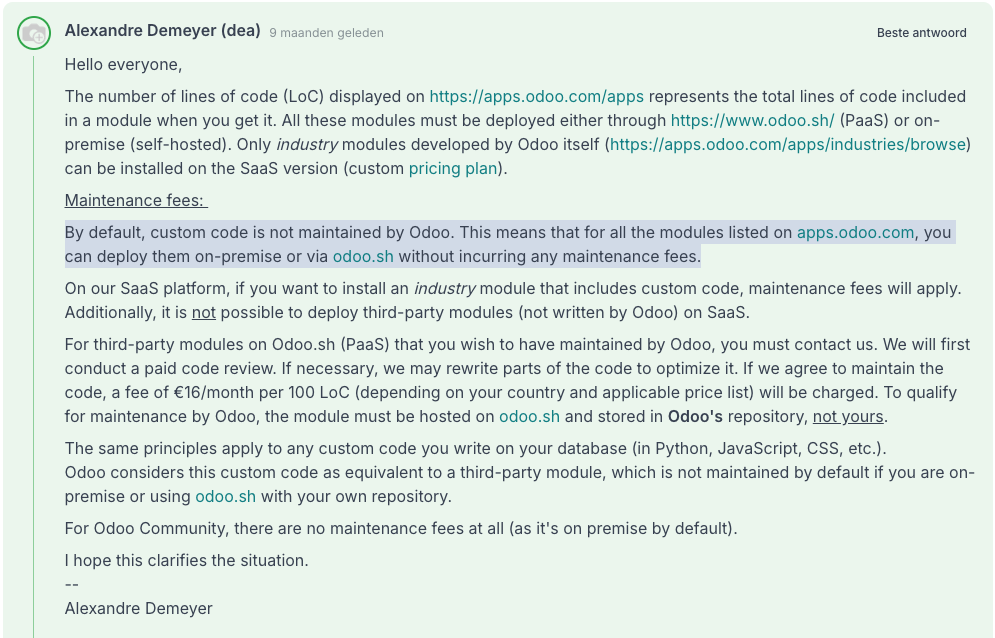The image size is (995, 638).
Task: Click the 'I hope this clarifies' sentence
Action: (x=186, y=561)
